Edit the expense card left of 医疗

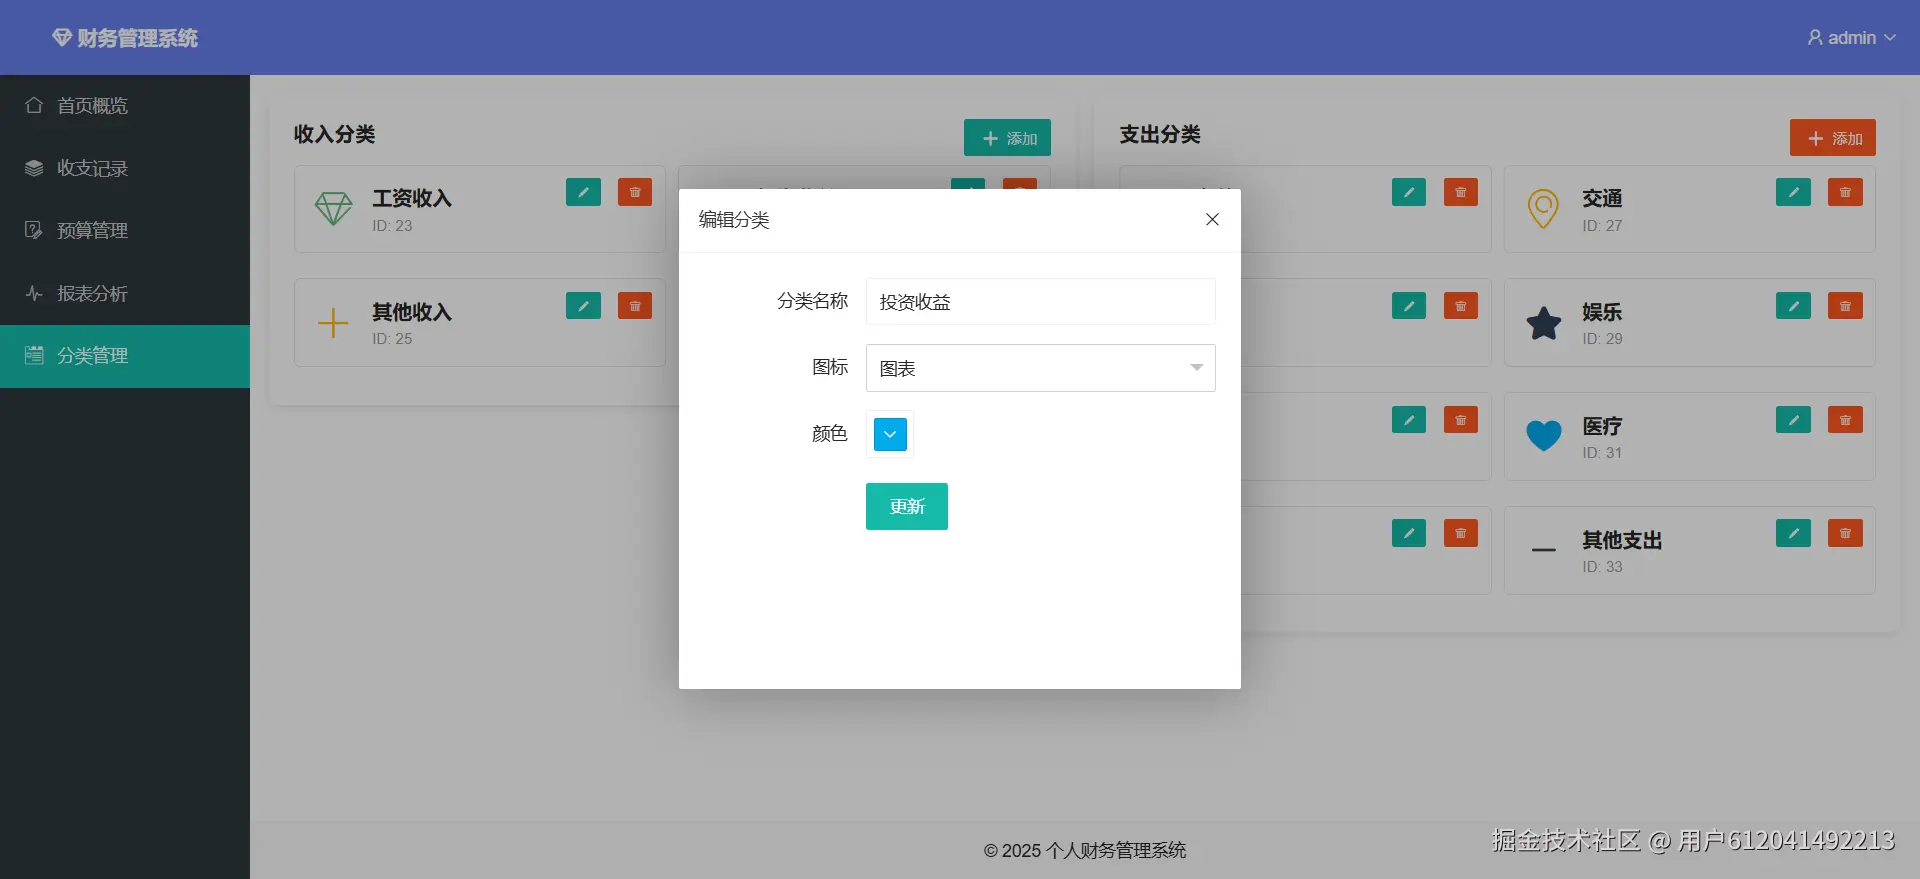[1409, 420]
